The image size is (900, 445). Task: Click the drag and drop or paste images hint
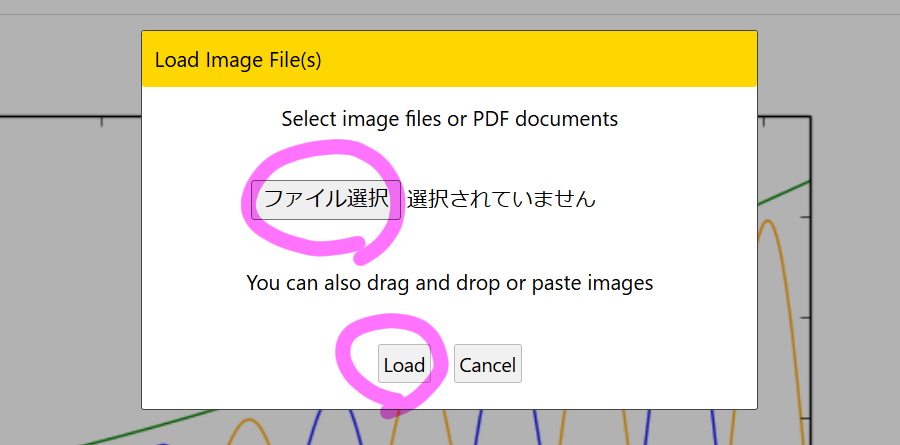449,283
